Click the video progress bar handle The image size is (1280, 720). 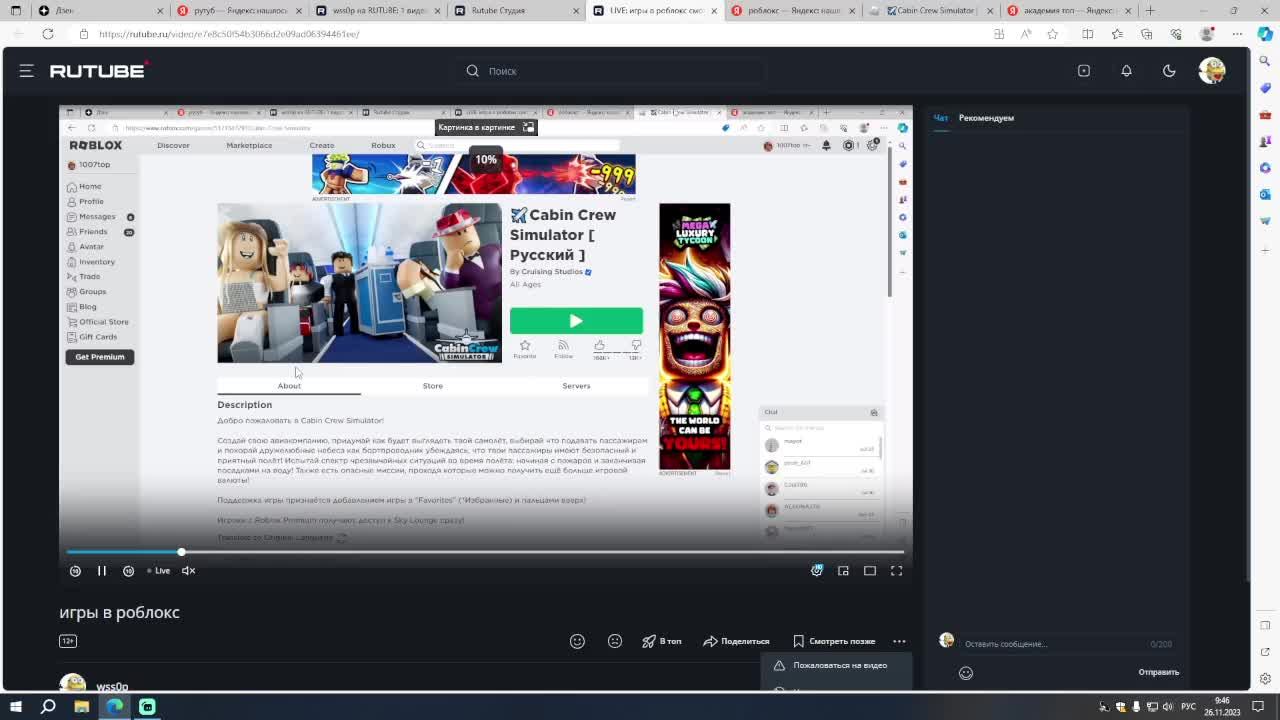[181, 552]
